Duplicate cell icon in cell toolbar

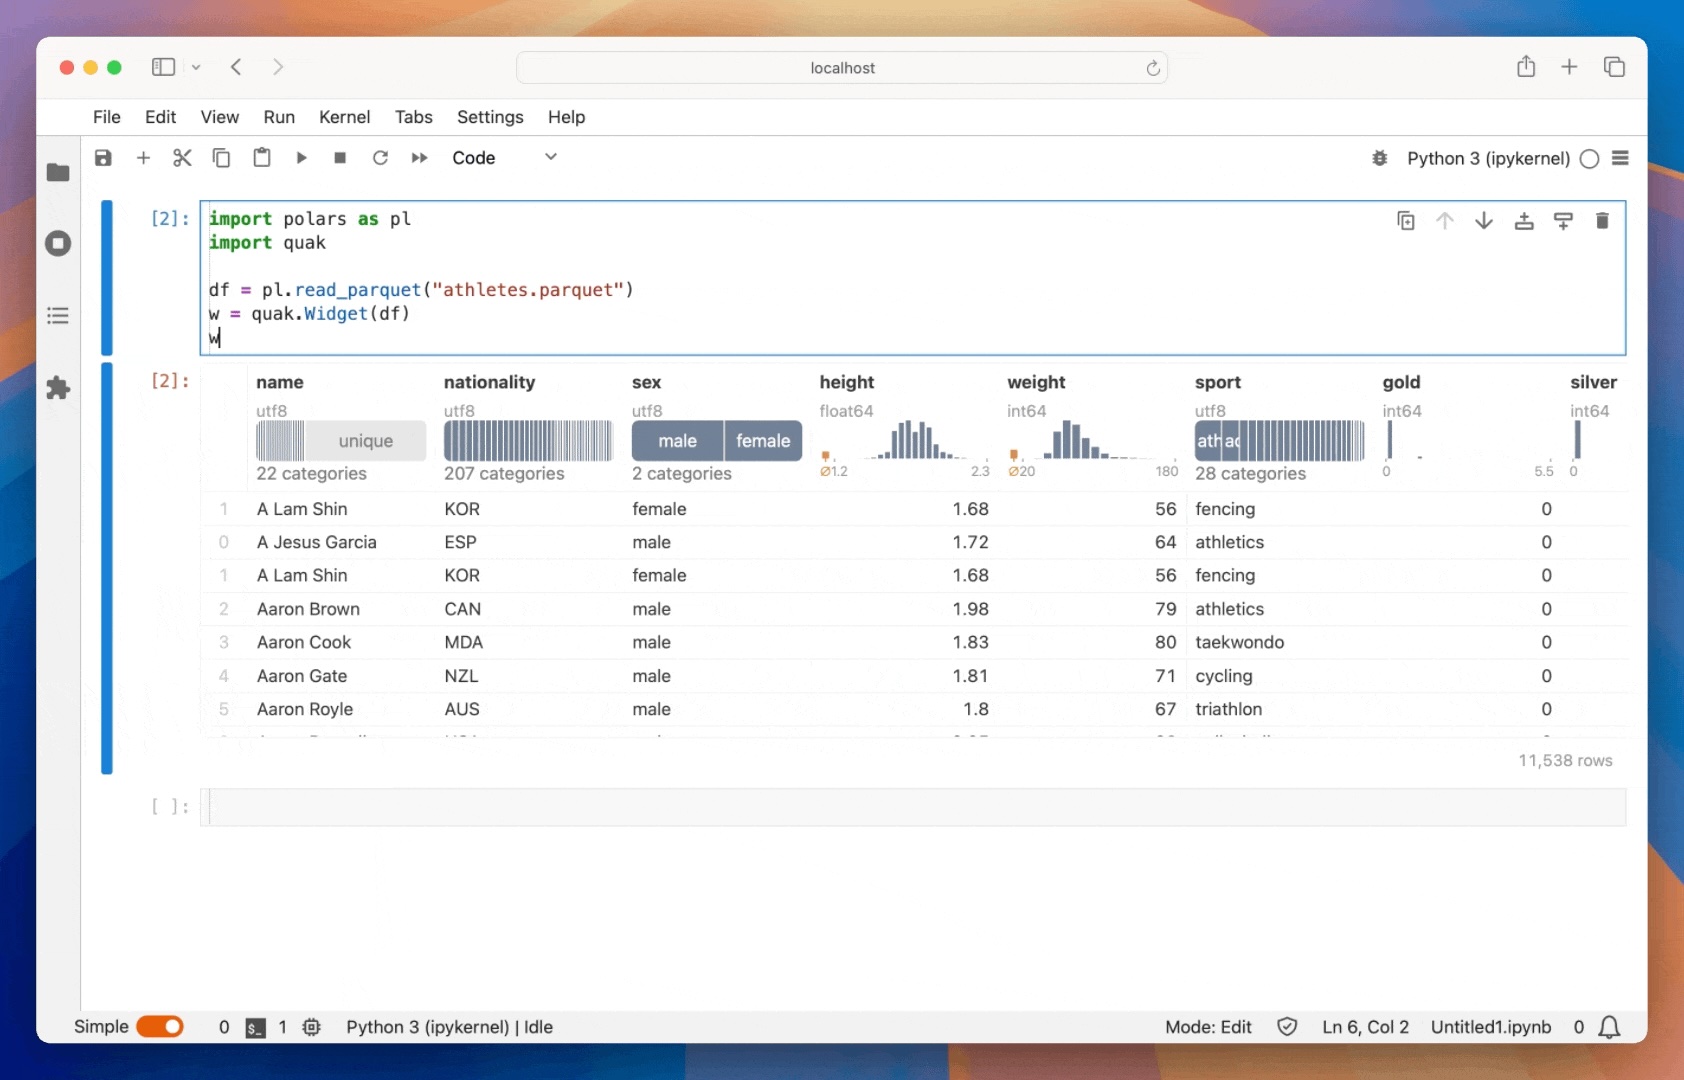coord(1405,221)
